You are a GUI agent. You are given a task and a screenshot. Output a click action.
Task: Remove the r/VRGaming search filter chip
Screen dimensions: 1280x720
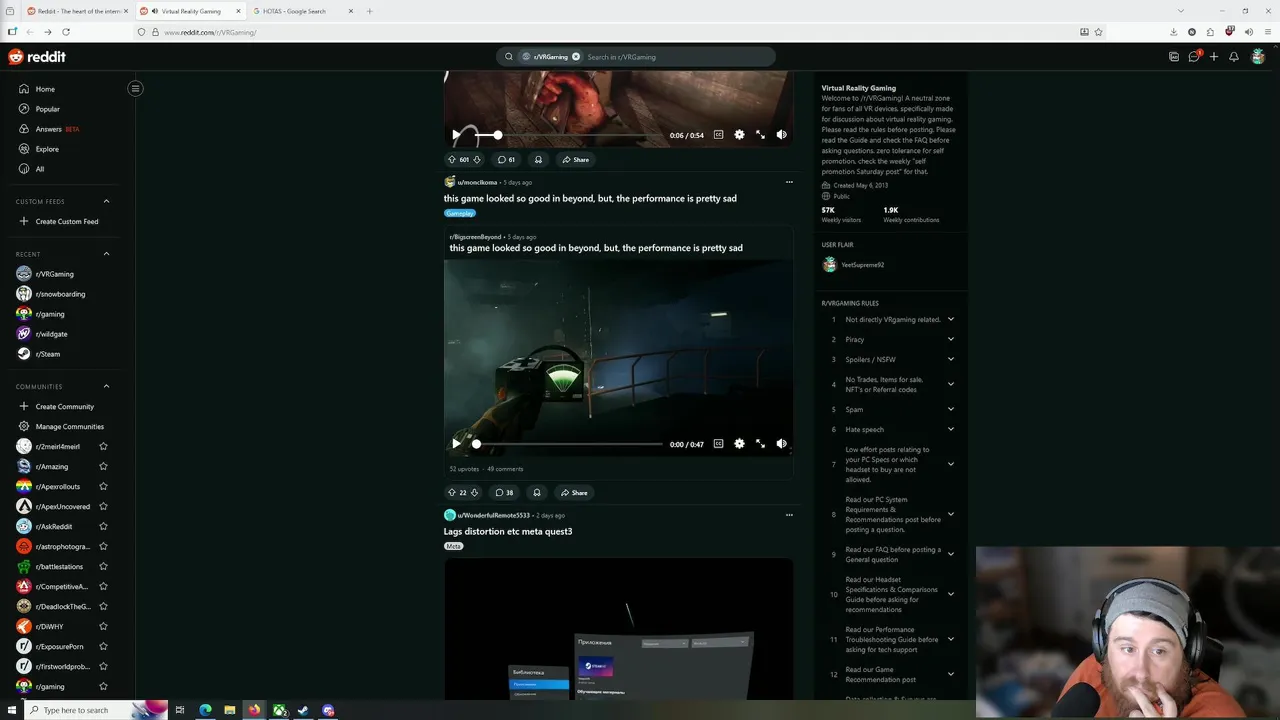[576, 57]
